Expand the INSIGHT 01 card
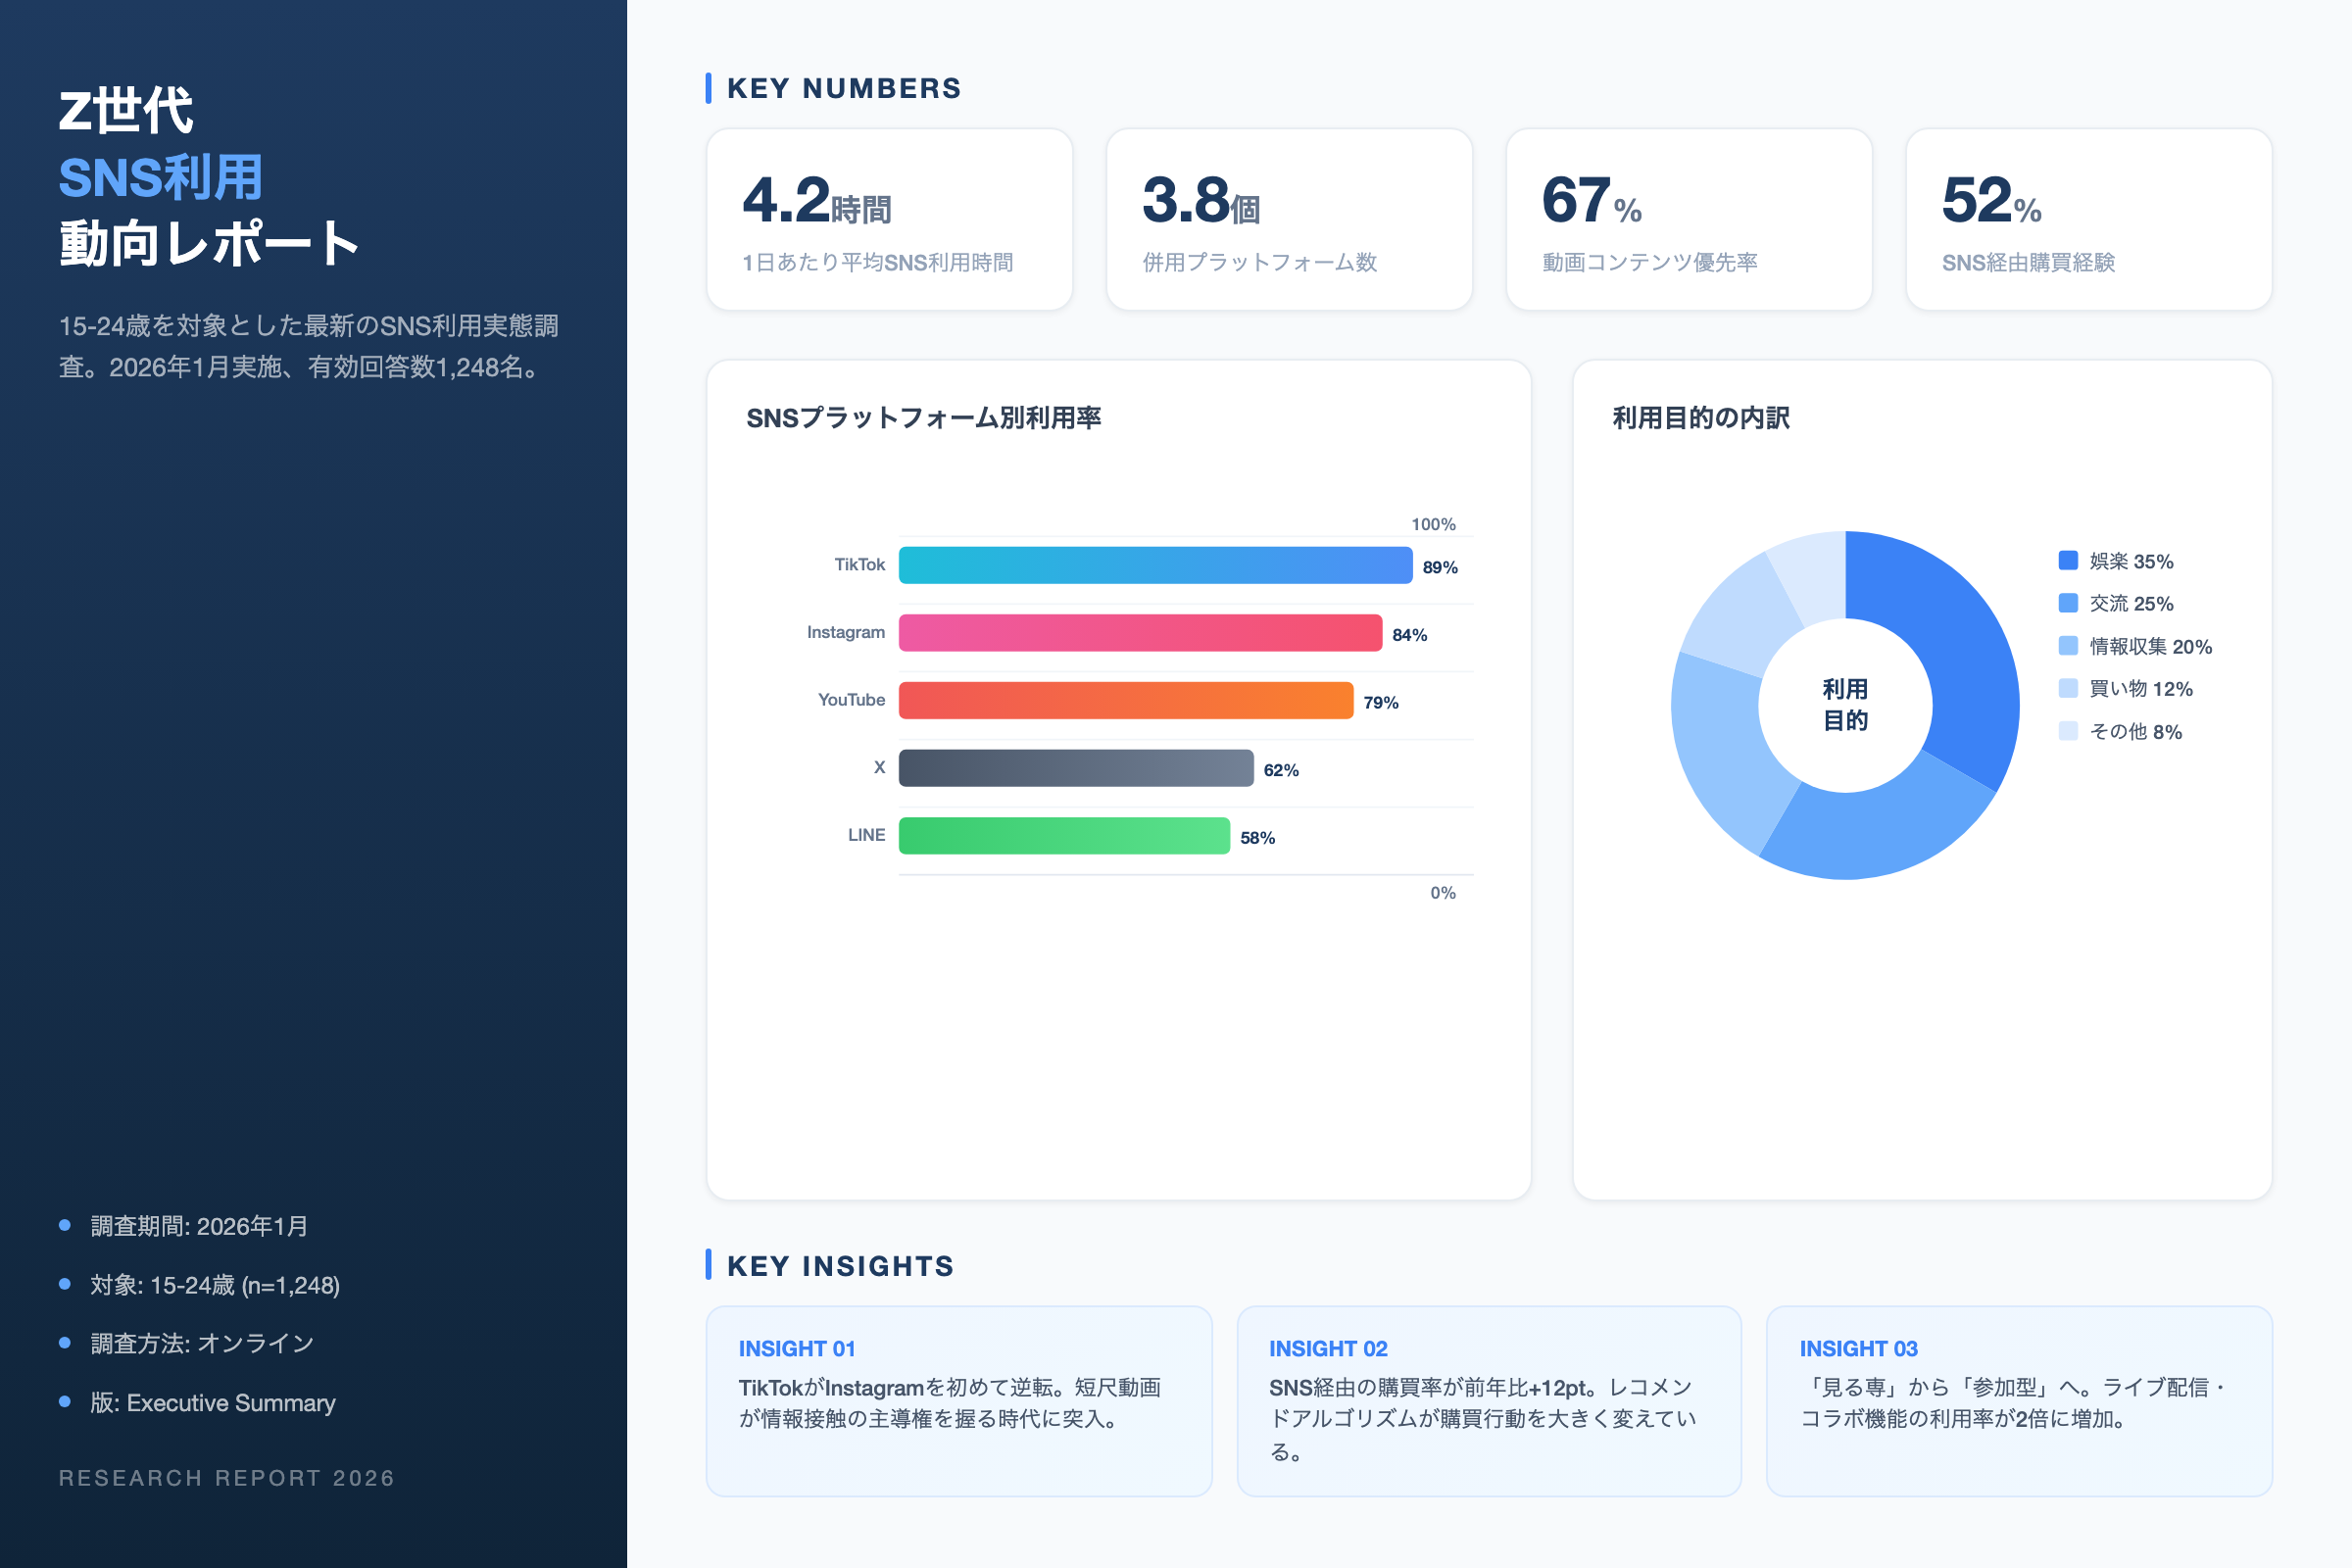Viewport: 2352px width, 1568px height. [x=958, y=1402]
